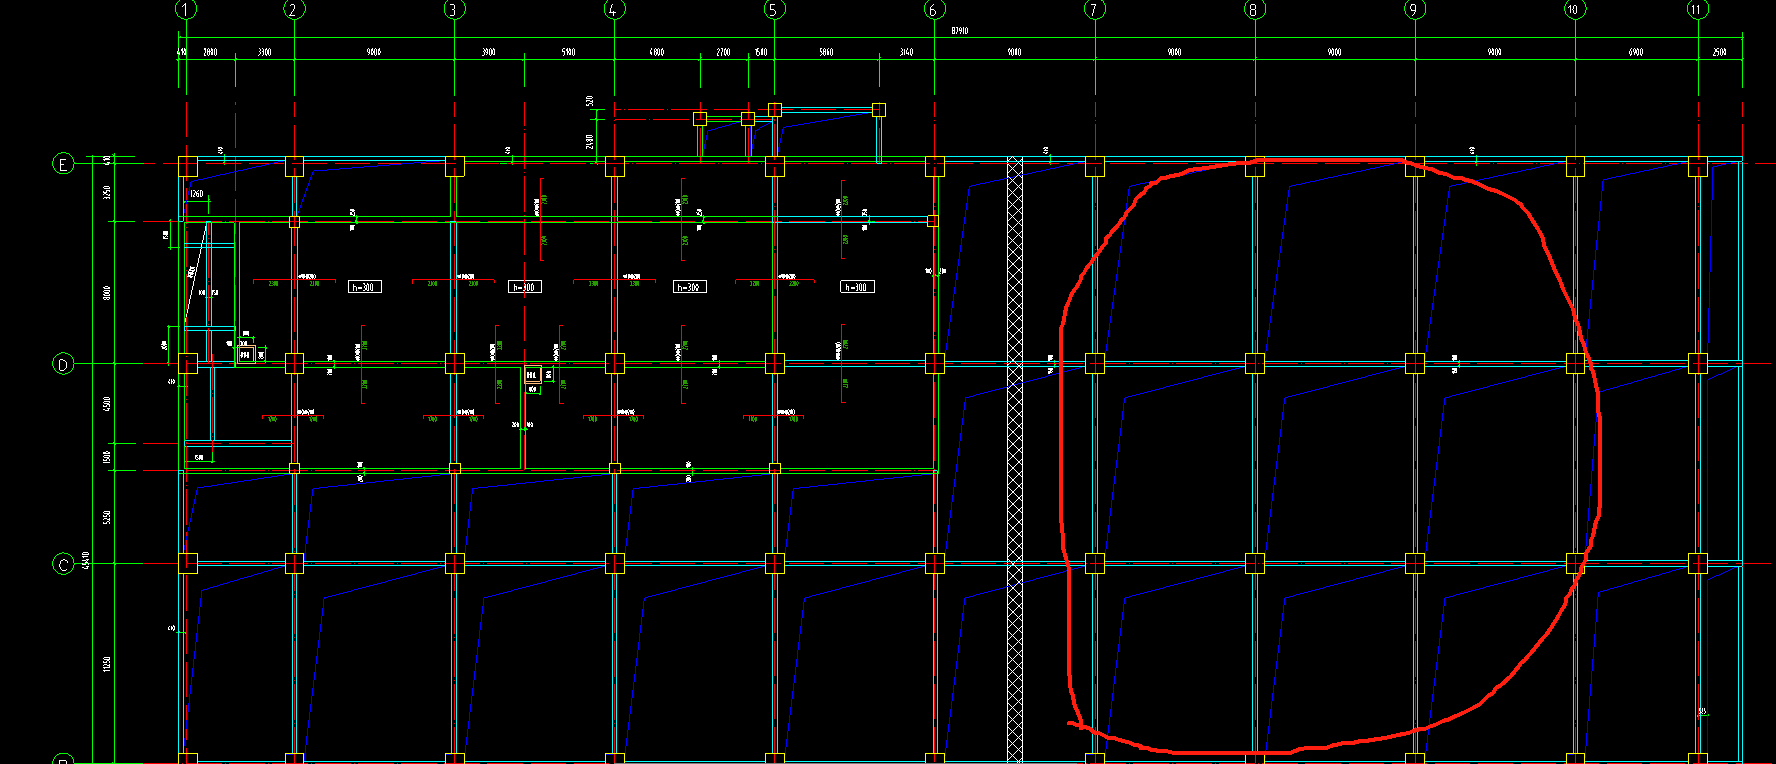
Task: Click the overall vertical dimension 45410
Action: (86, 560)
